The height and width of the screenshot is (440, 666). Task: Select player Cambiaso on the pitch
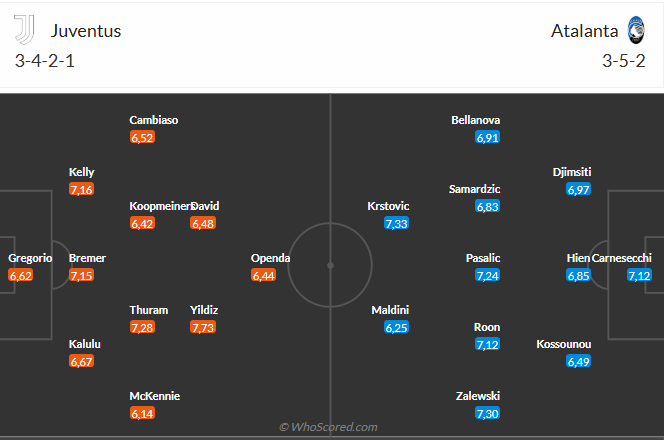click(154, 120)
